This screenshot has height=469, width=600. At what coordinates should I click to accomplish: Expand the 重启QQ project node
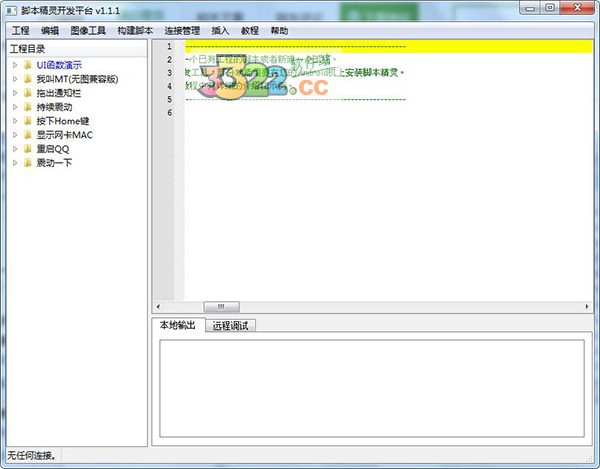pos(15,149)
